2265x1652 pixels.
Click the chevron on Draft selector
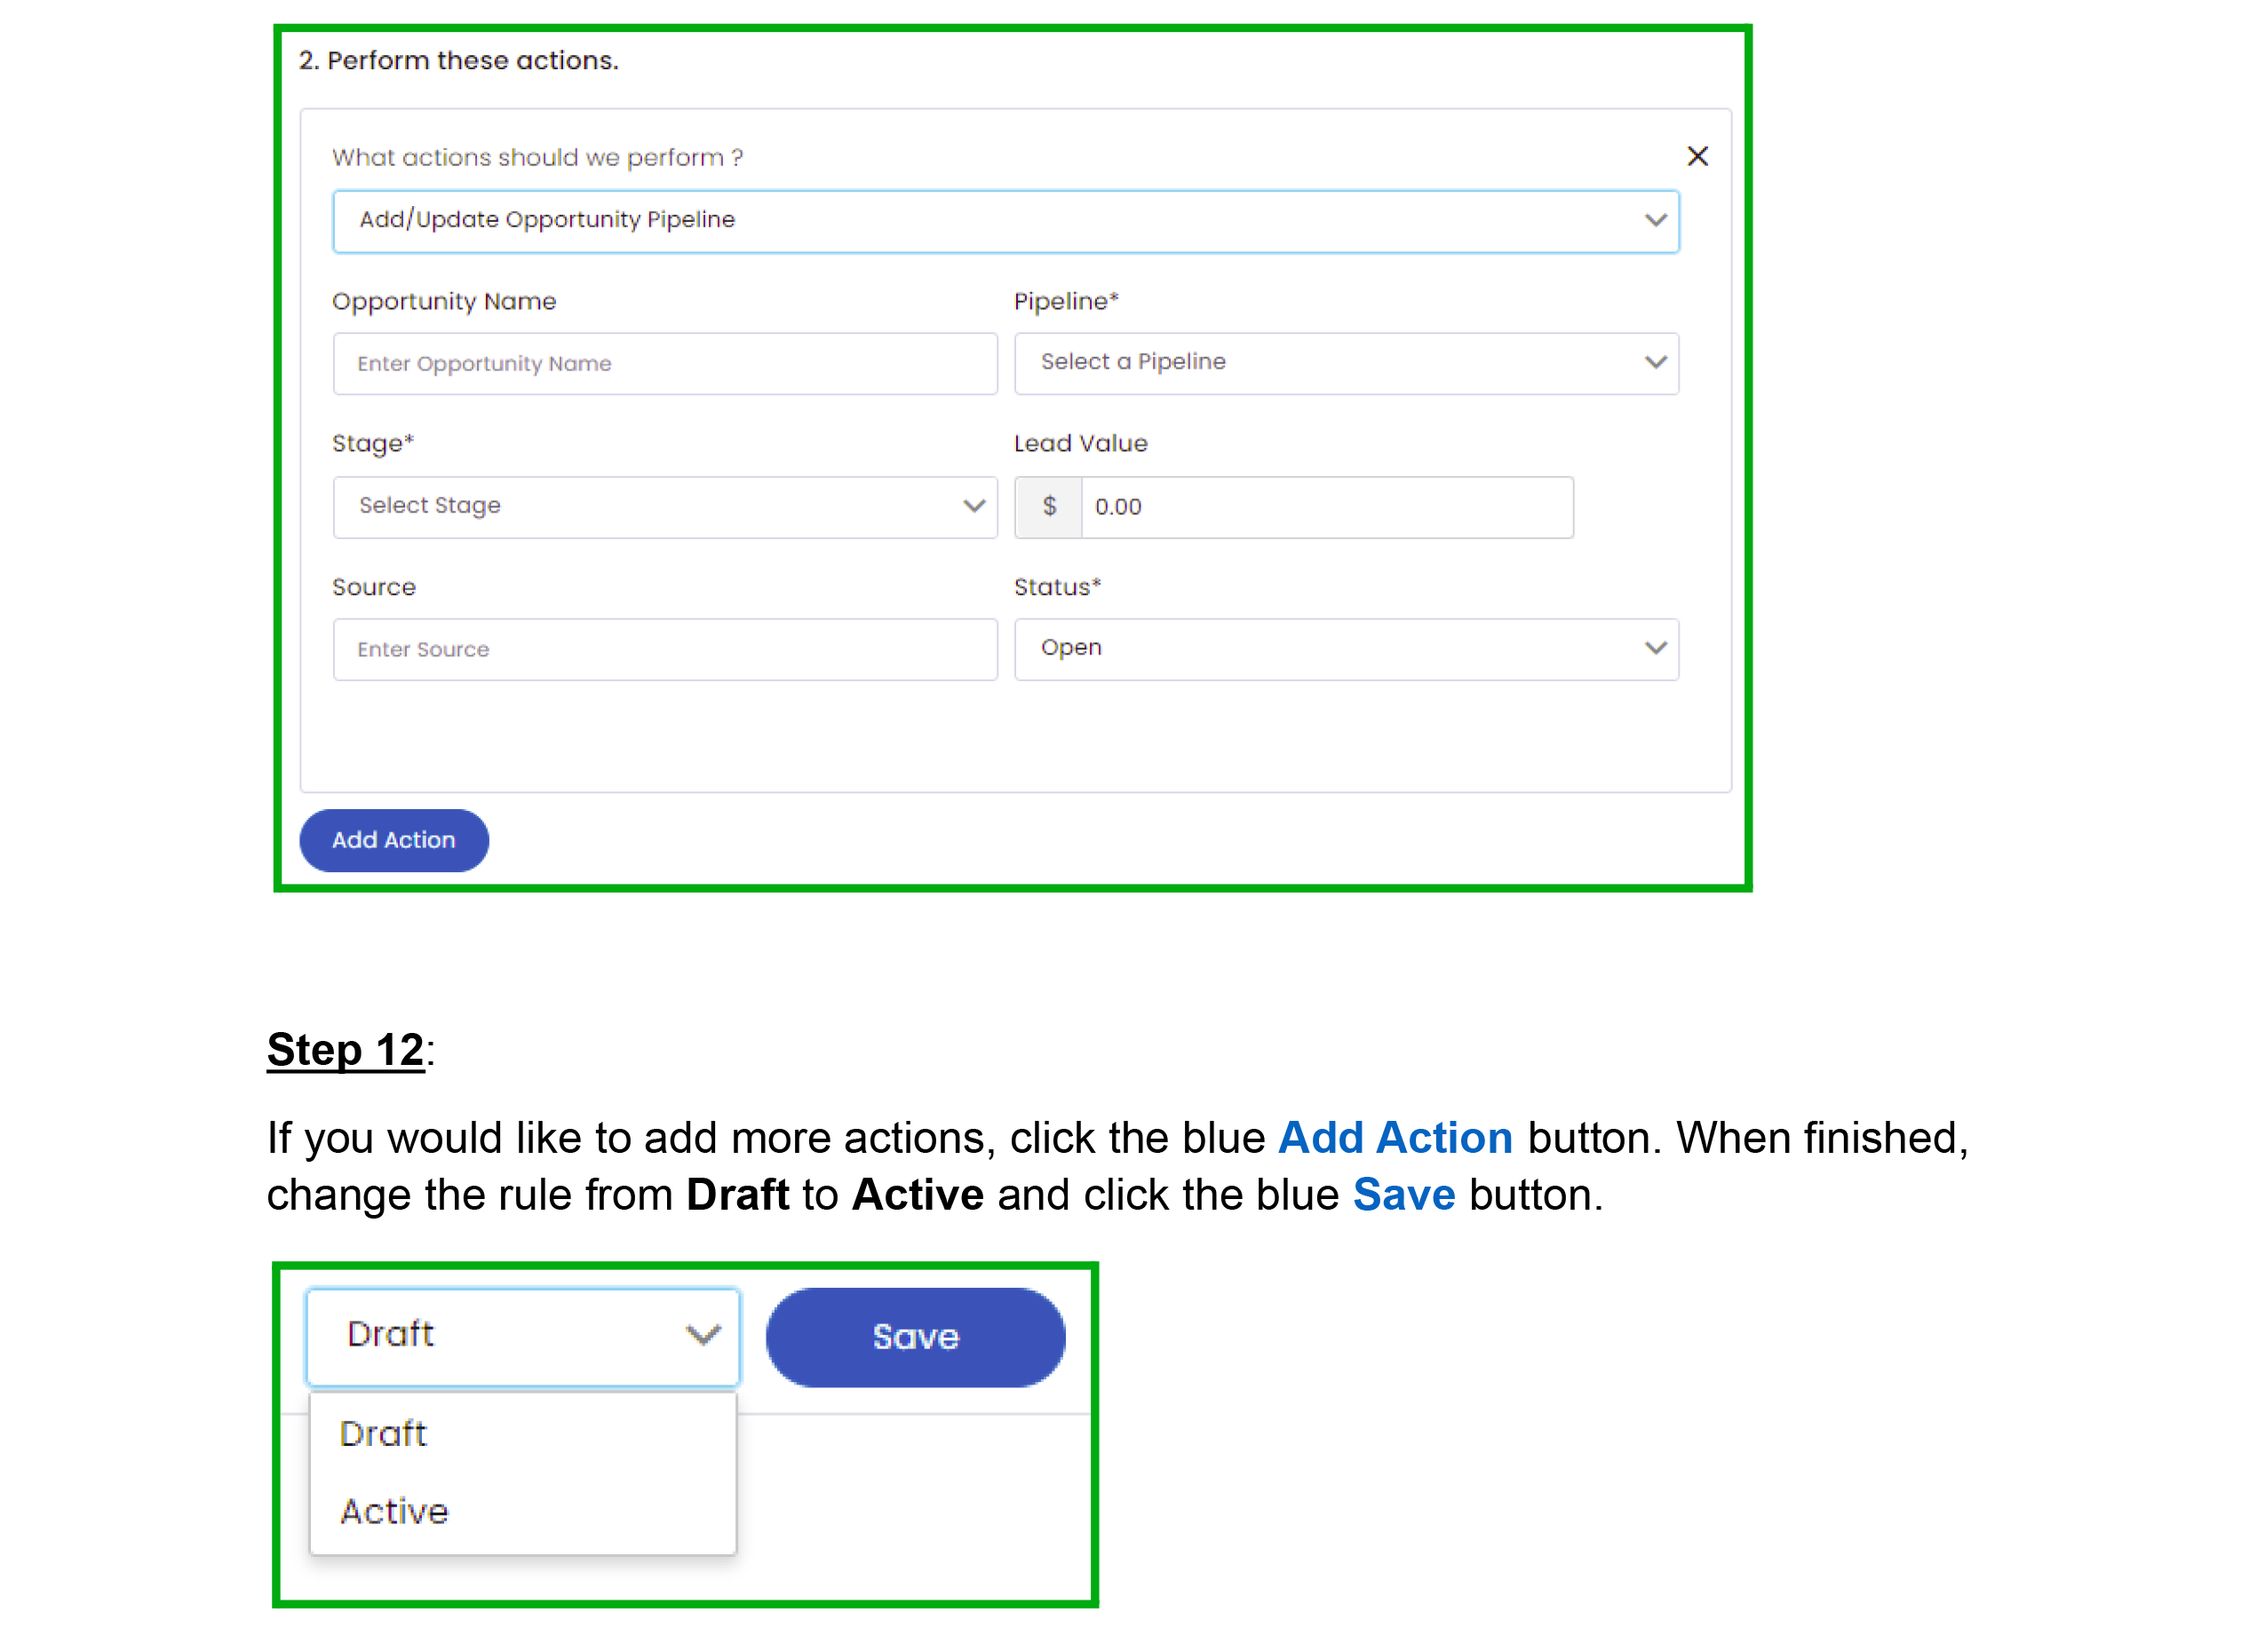pos(702,1335)
